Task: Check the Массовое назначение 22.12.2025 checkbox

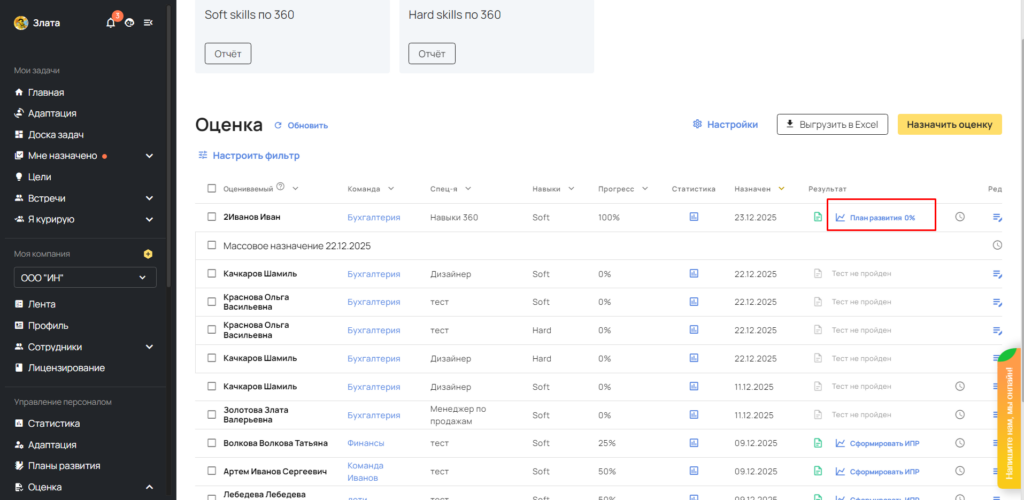Action: pos(212,245)
